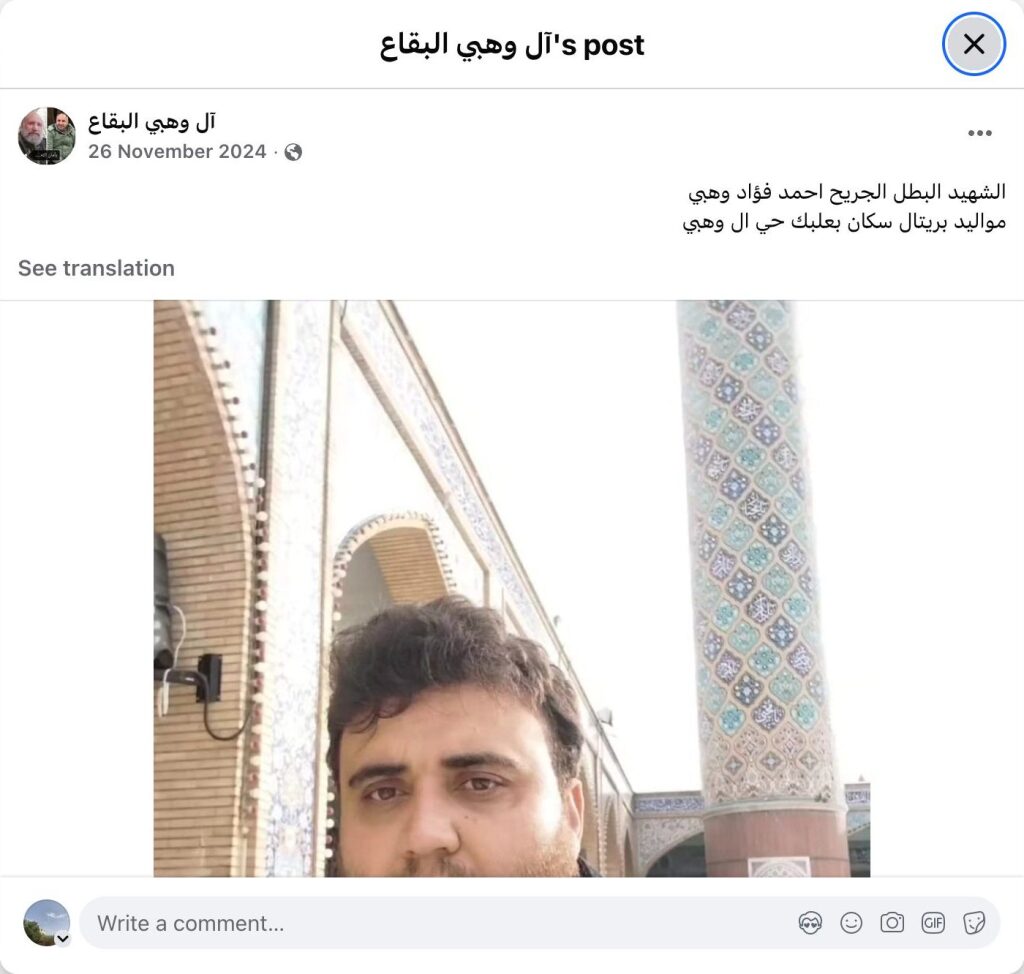Viewport: 1024px width, 974px height.
Task: Open the GIF picker in comment box
Action: pyautogui.click(x=933, y=923)
